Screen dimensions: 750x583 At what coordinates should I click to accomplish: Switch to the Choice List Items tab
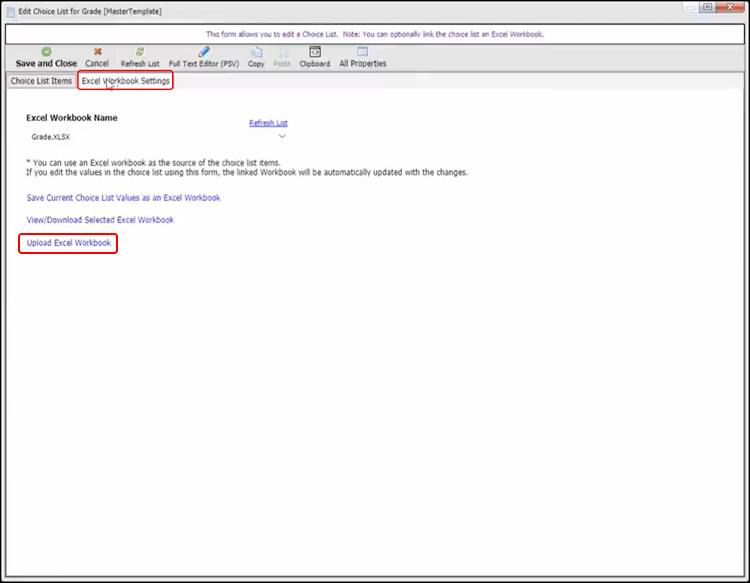coord(41,81)
